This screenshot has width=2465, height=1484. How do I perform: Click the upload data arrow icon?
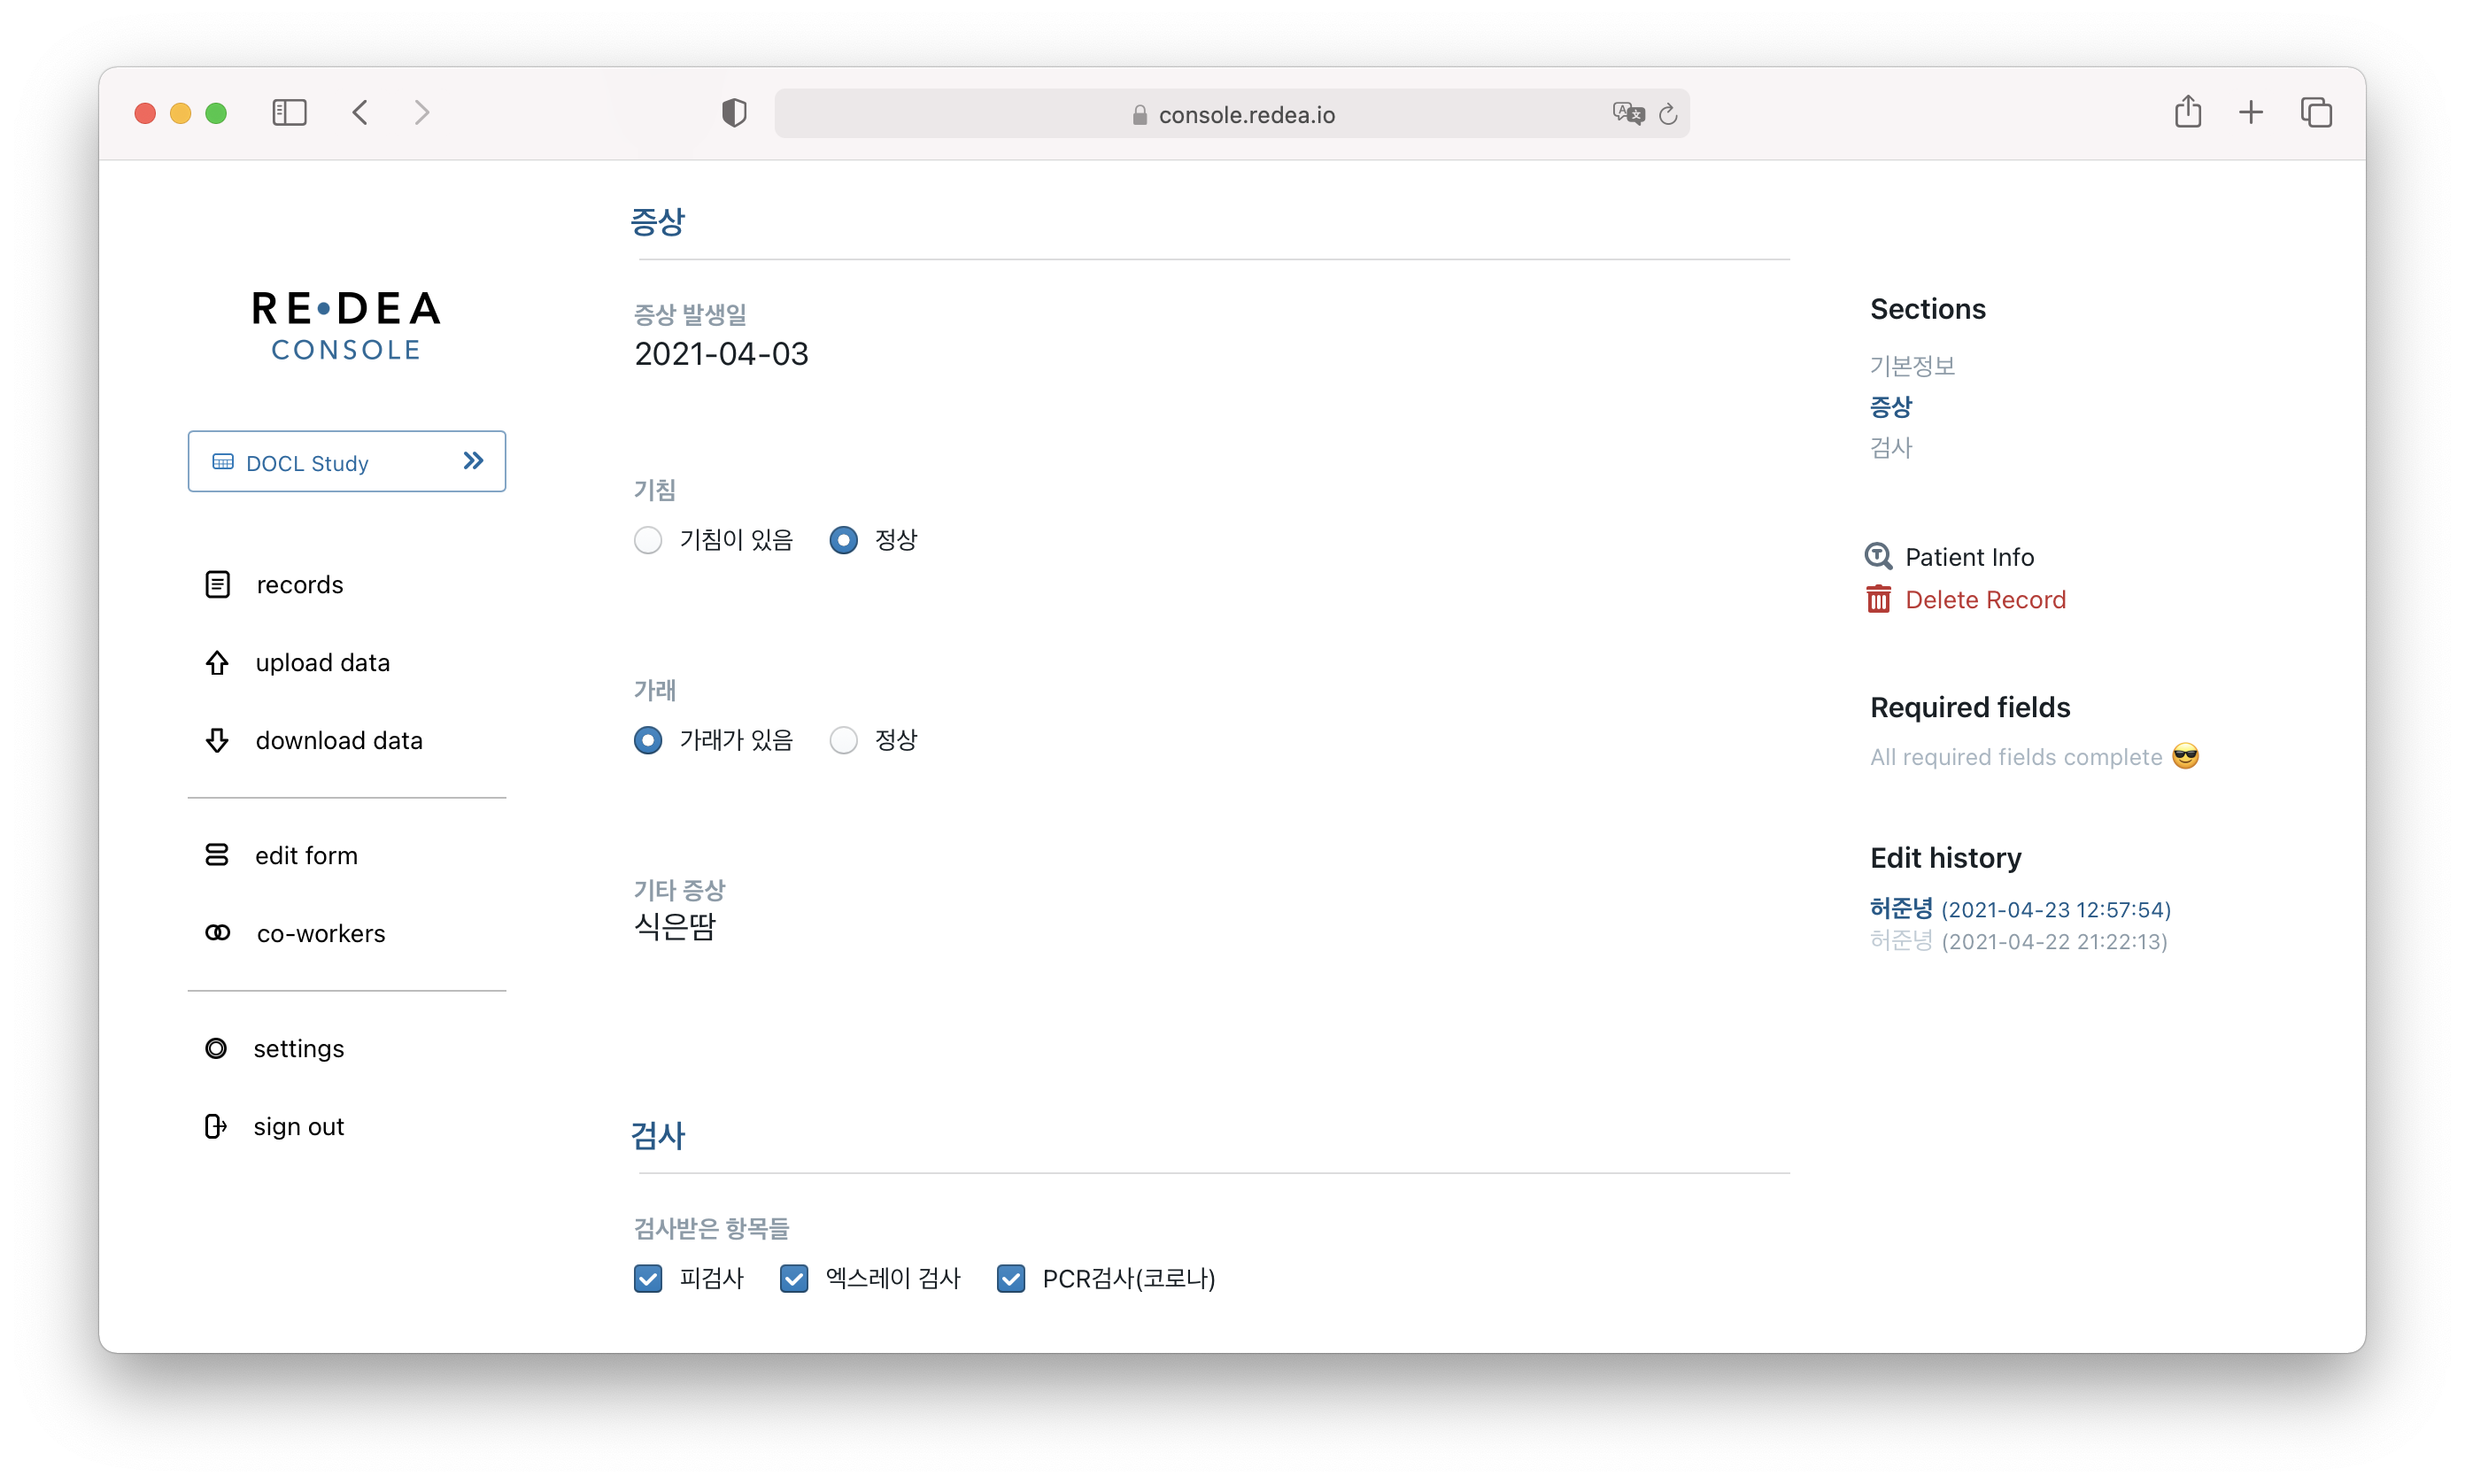coord(217,663)
